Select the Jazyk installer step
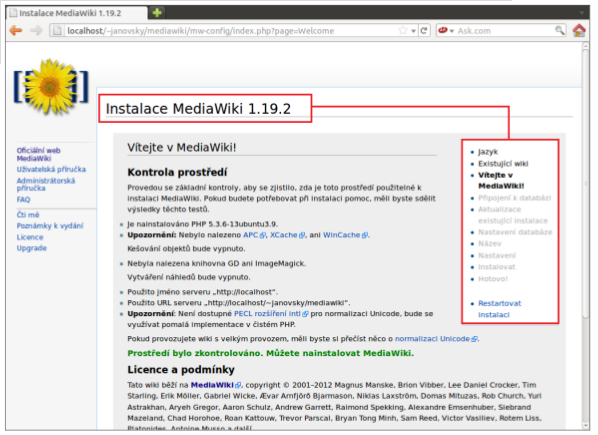The image size is (598, 435). 488,152
